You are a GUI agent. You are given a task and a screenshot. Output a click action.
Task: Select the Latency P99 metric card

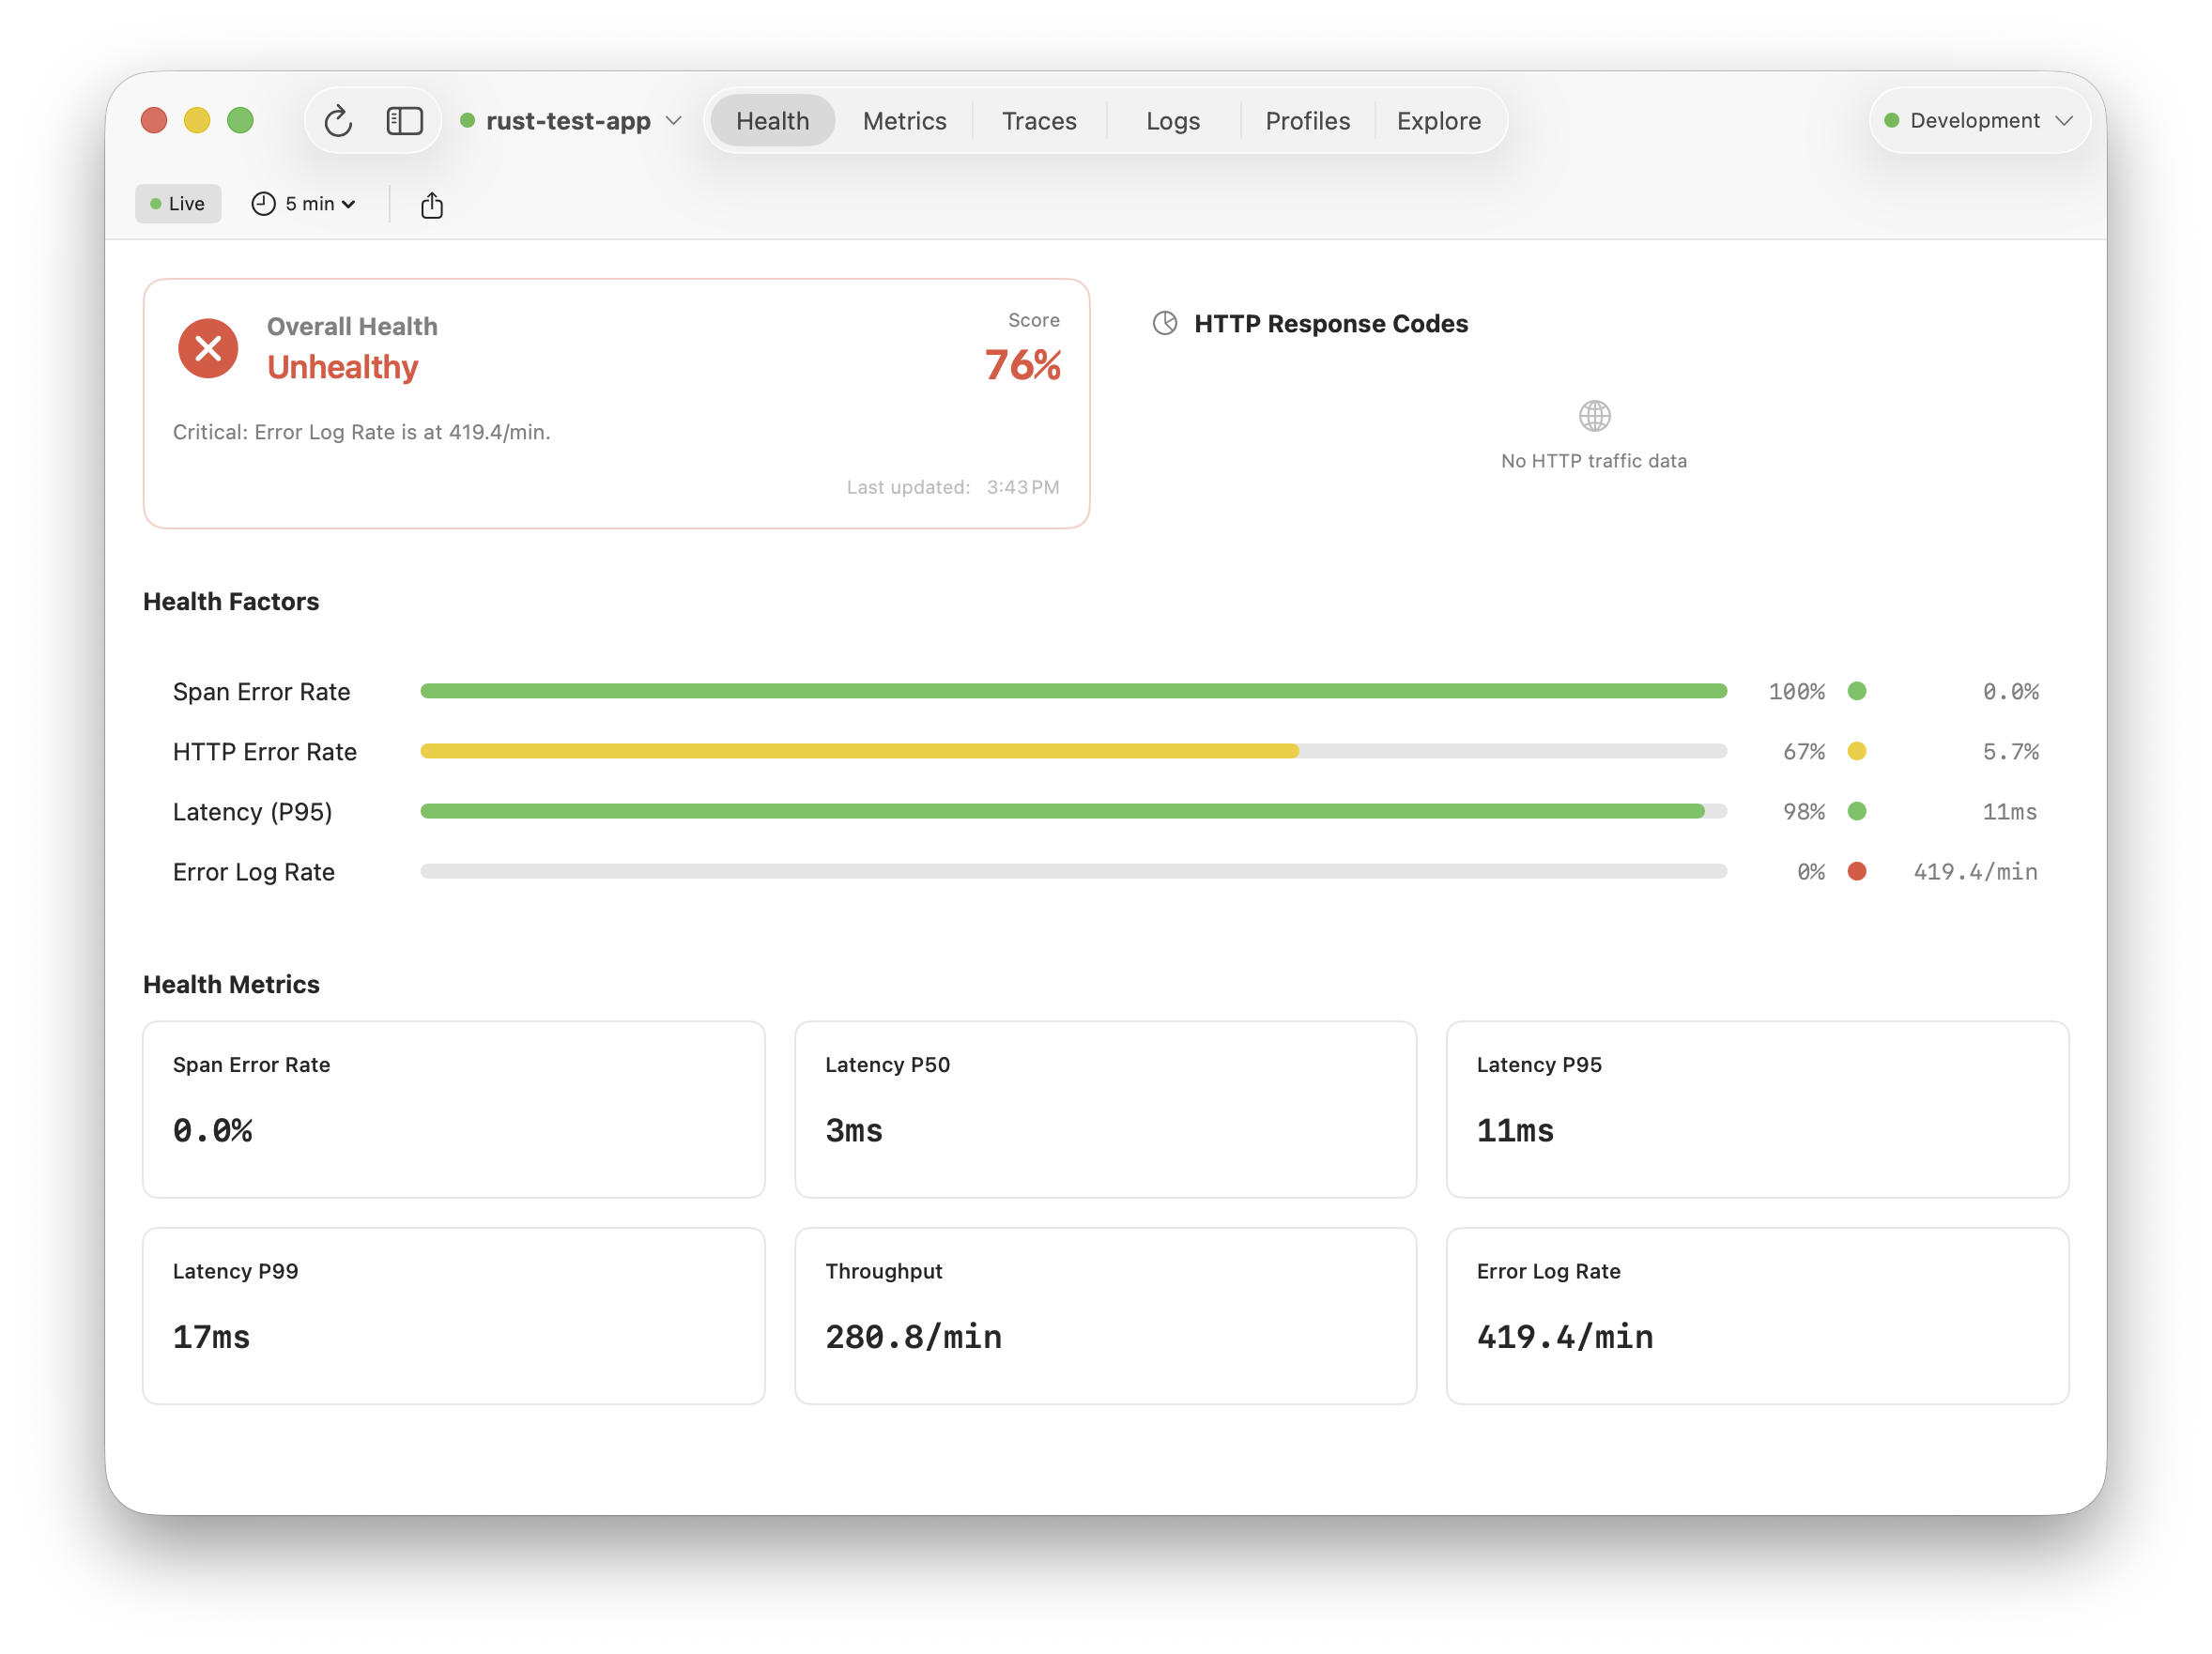[x=454, y=1315]
